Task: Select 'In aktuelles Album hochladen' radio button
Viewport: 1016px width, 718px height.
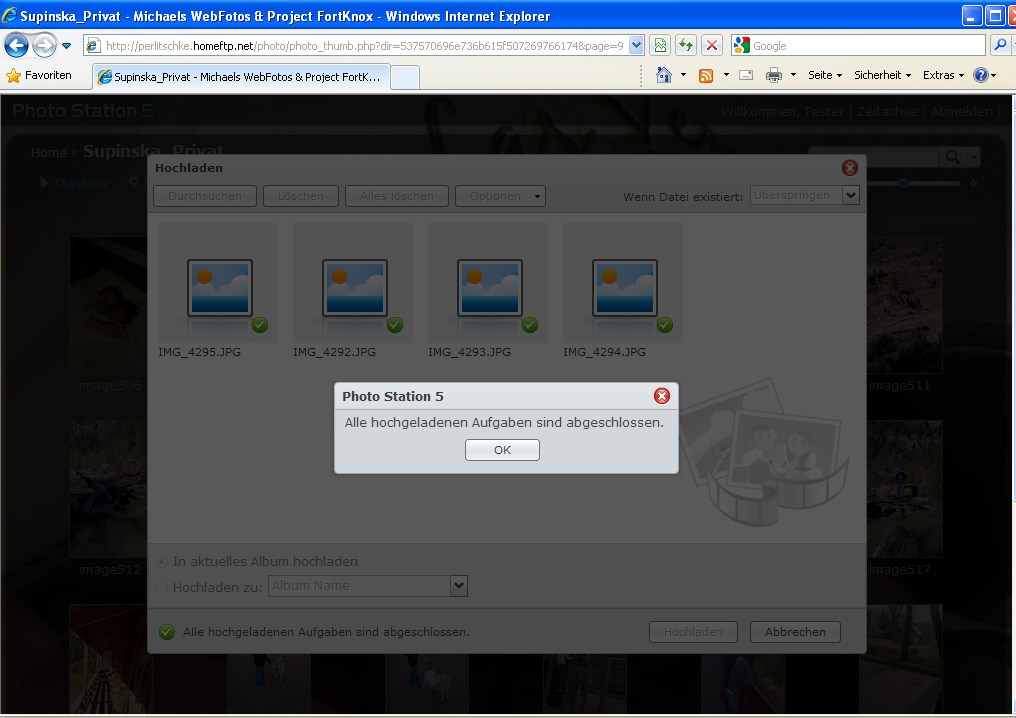Action: click(x=162, y=562)
